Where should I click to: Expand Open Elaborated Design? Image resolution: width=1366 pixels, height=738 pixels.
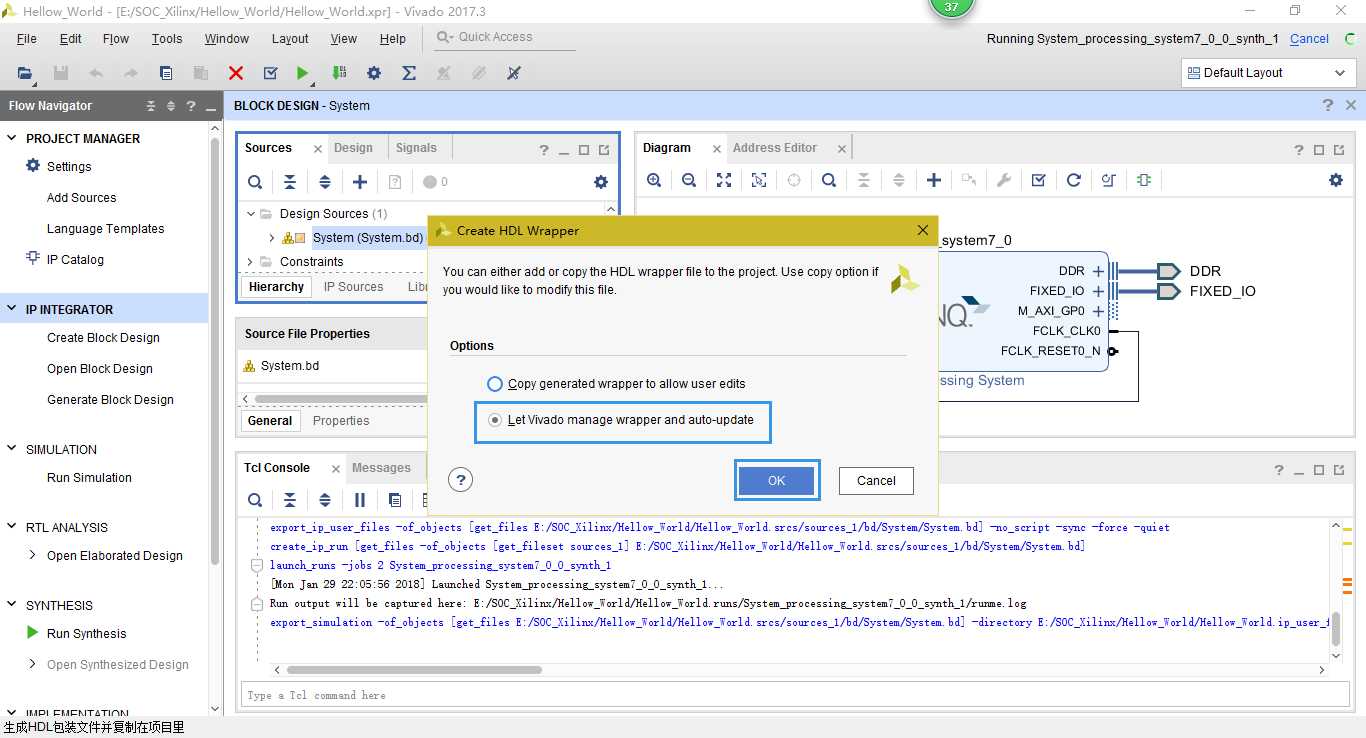33,555
